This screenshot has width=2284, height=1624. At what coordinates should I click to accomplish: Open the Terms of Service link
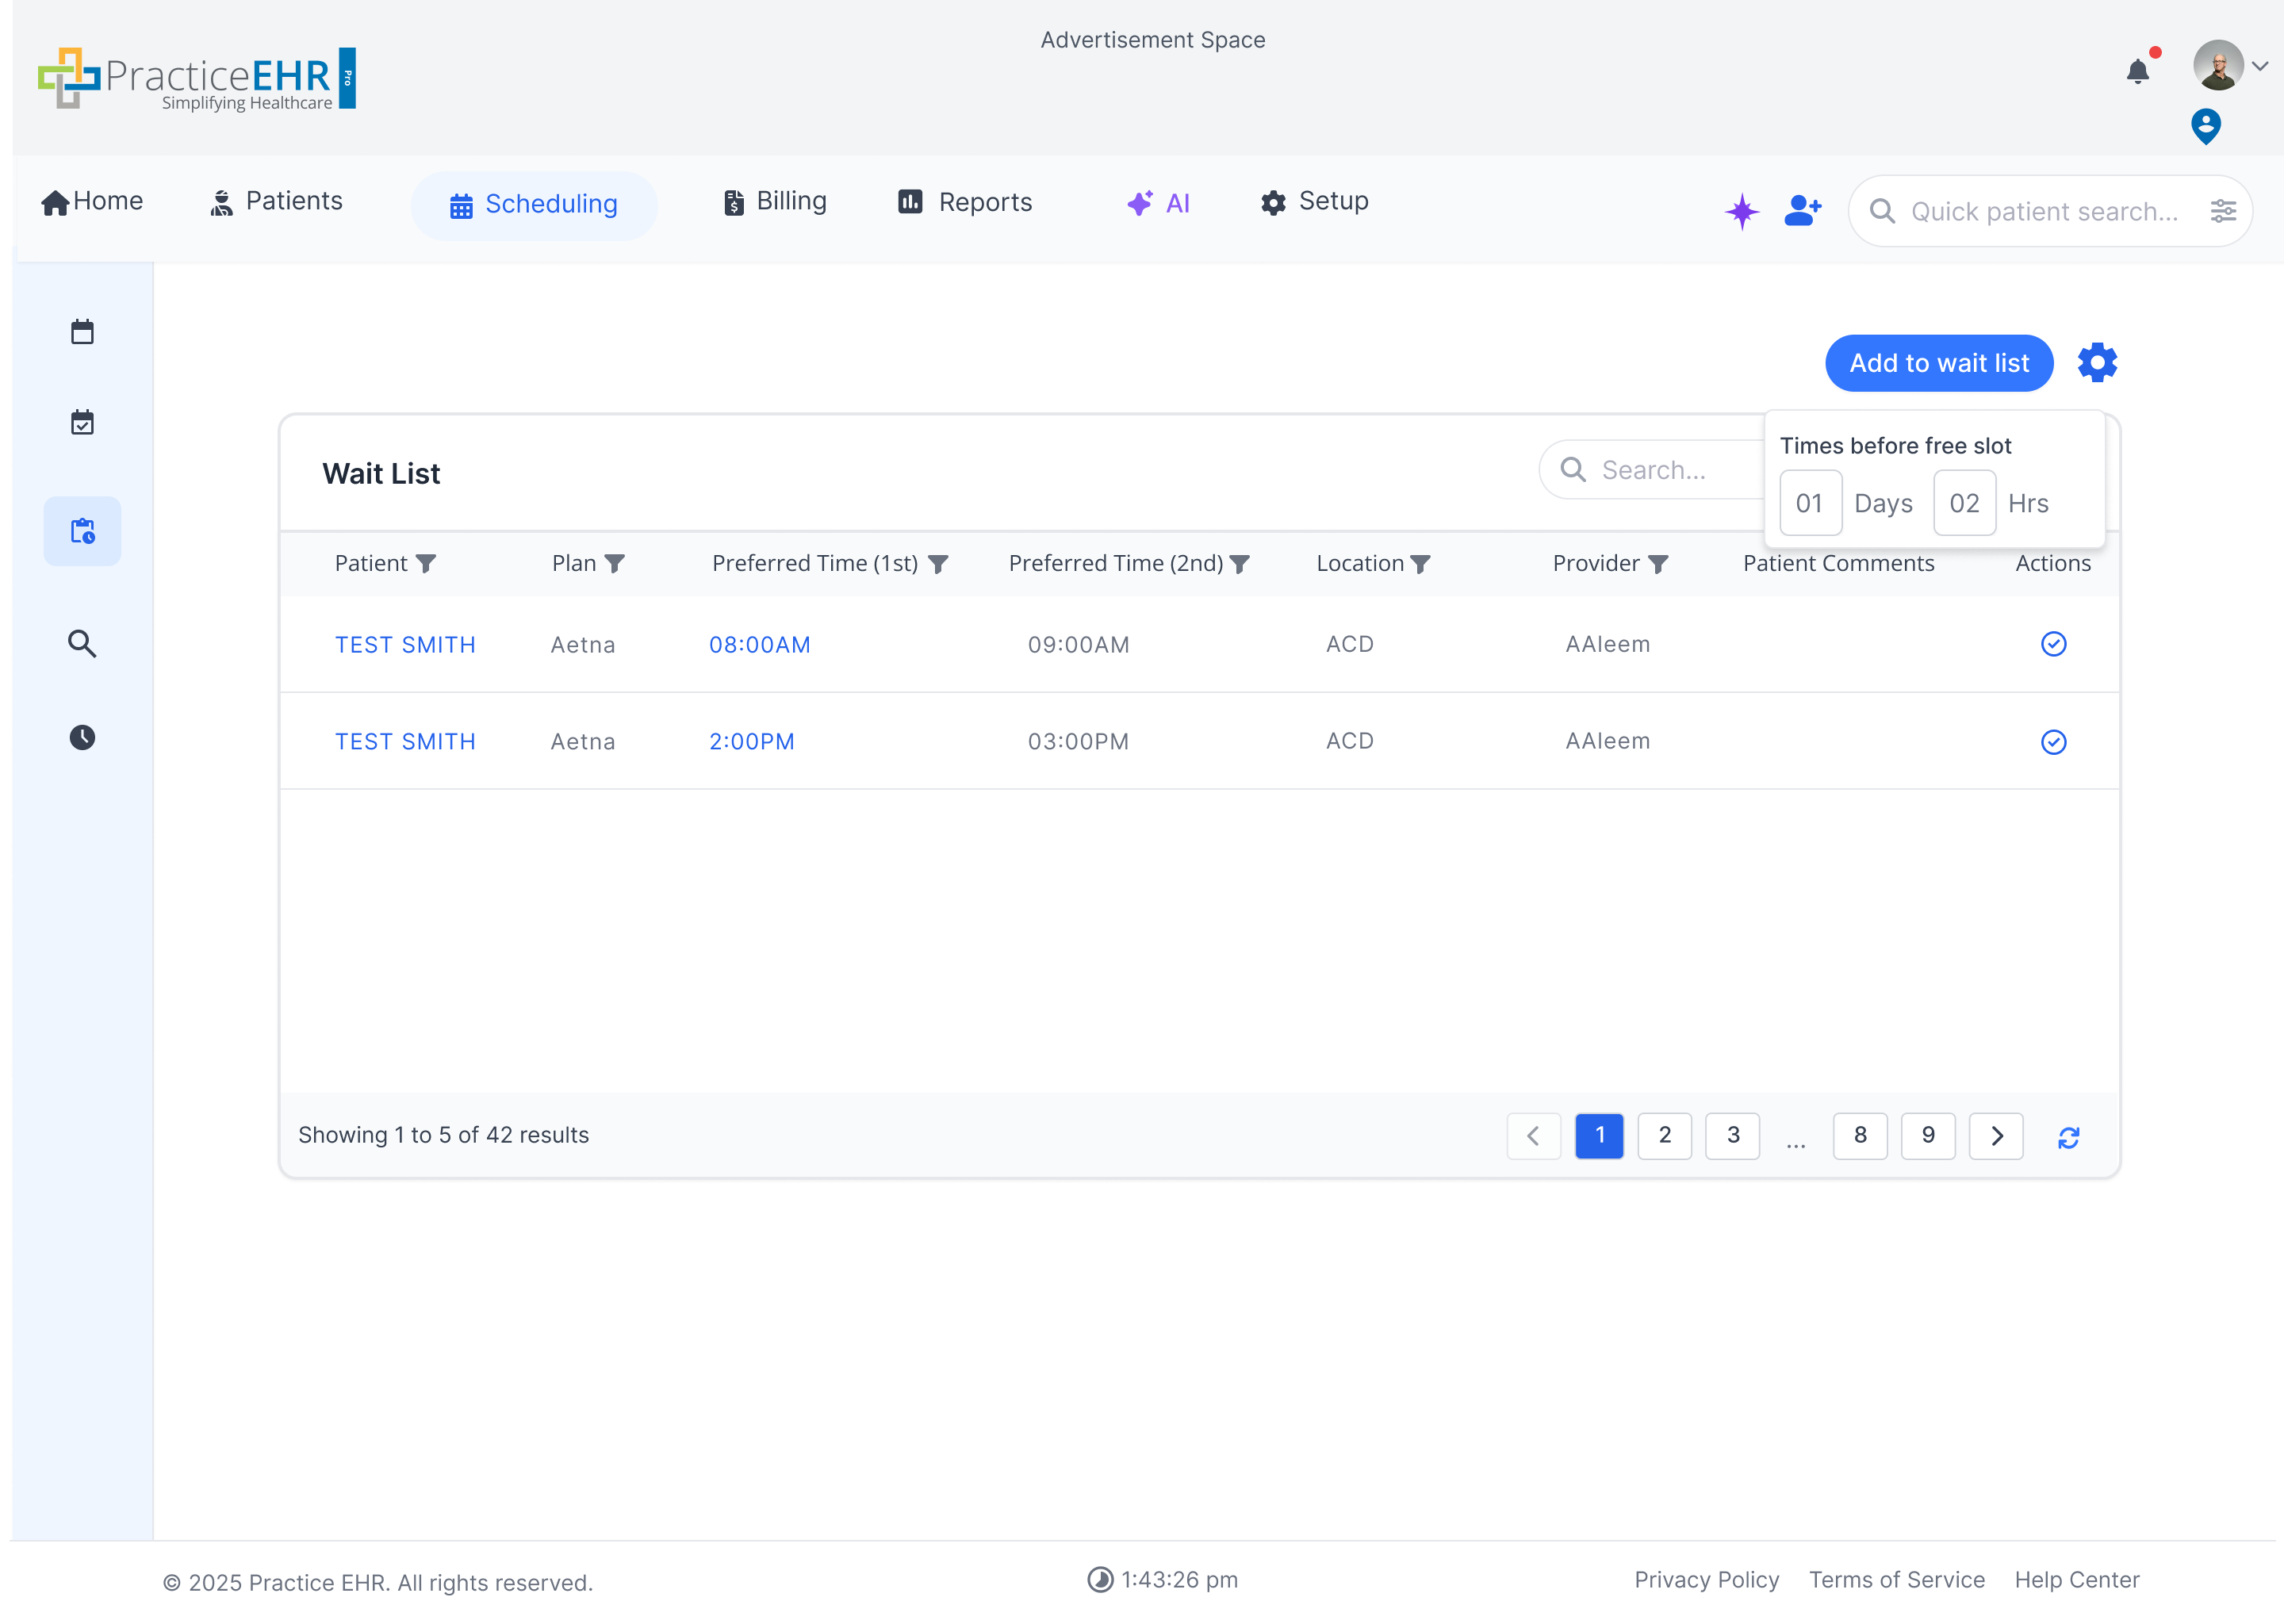click(1896, 1579)
